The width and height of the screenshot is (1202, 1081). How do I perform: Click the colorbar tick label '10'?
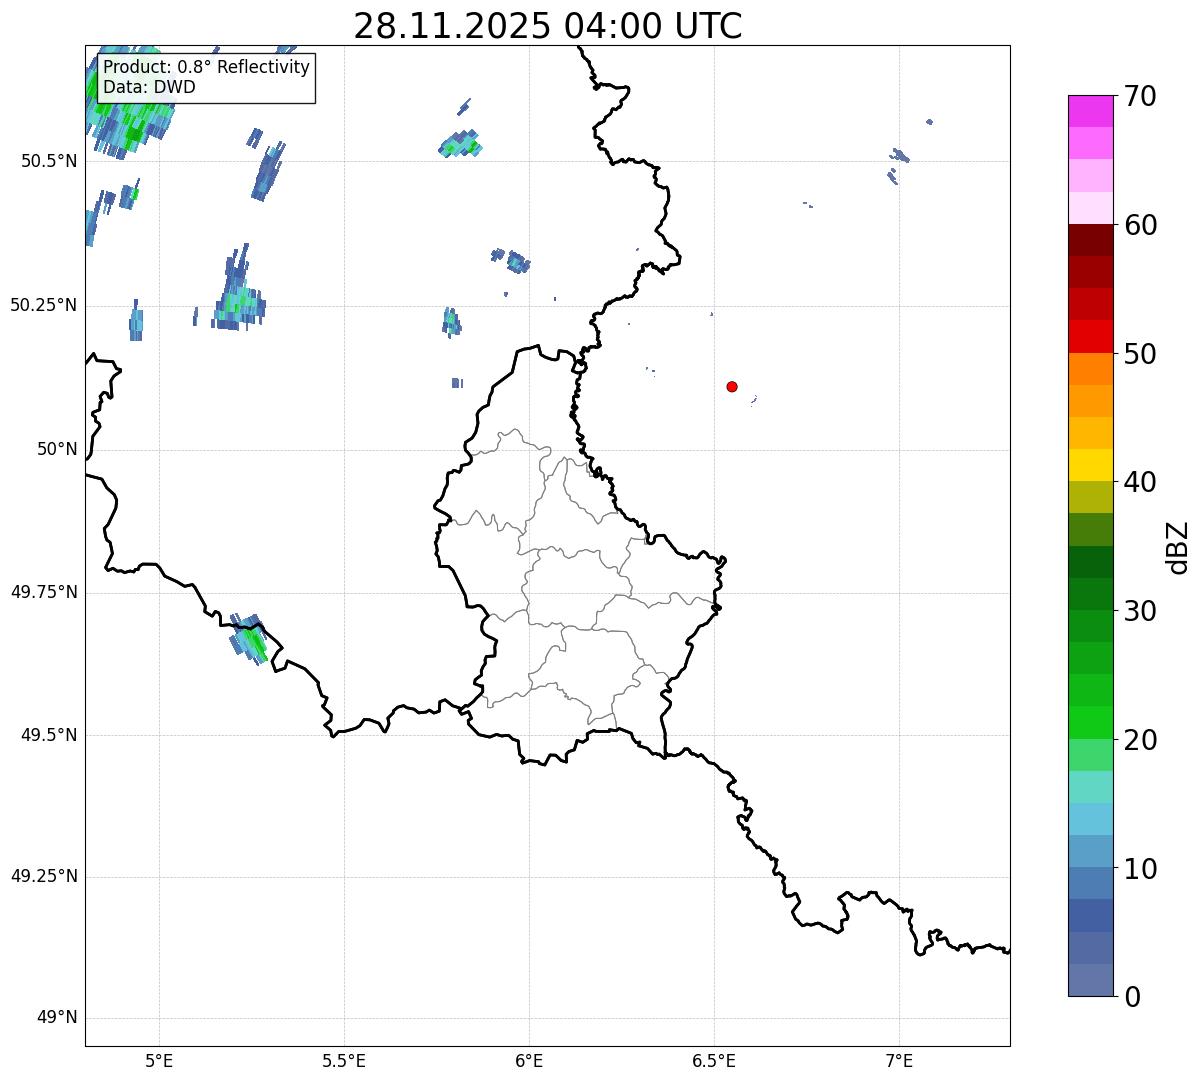point(1140,869)
